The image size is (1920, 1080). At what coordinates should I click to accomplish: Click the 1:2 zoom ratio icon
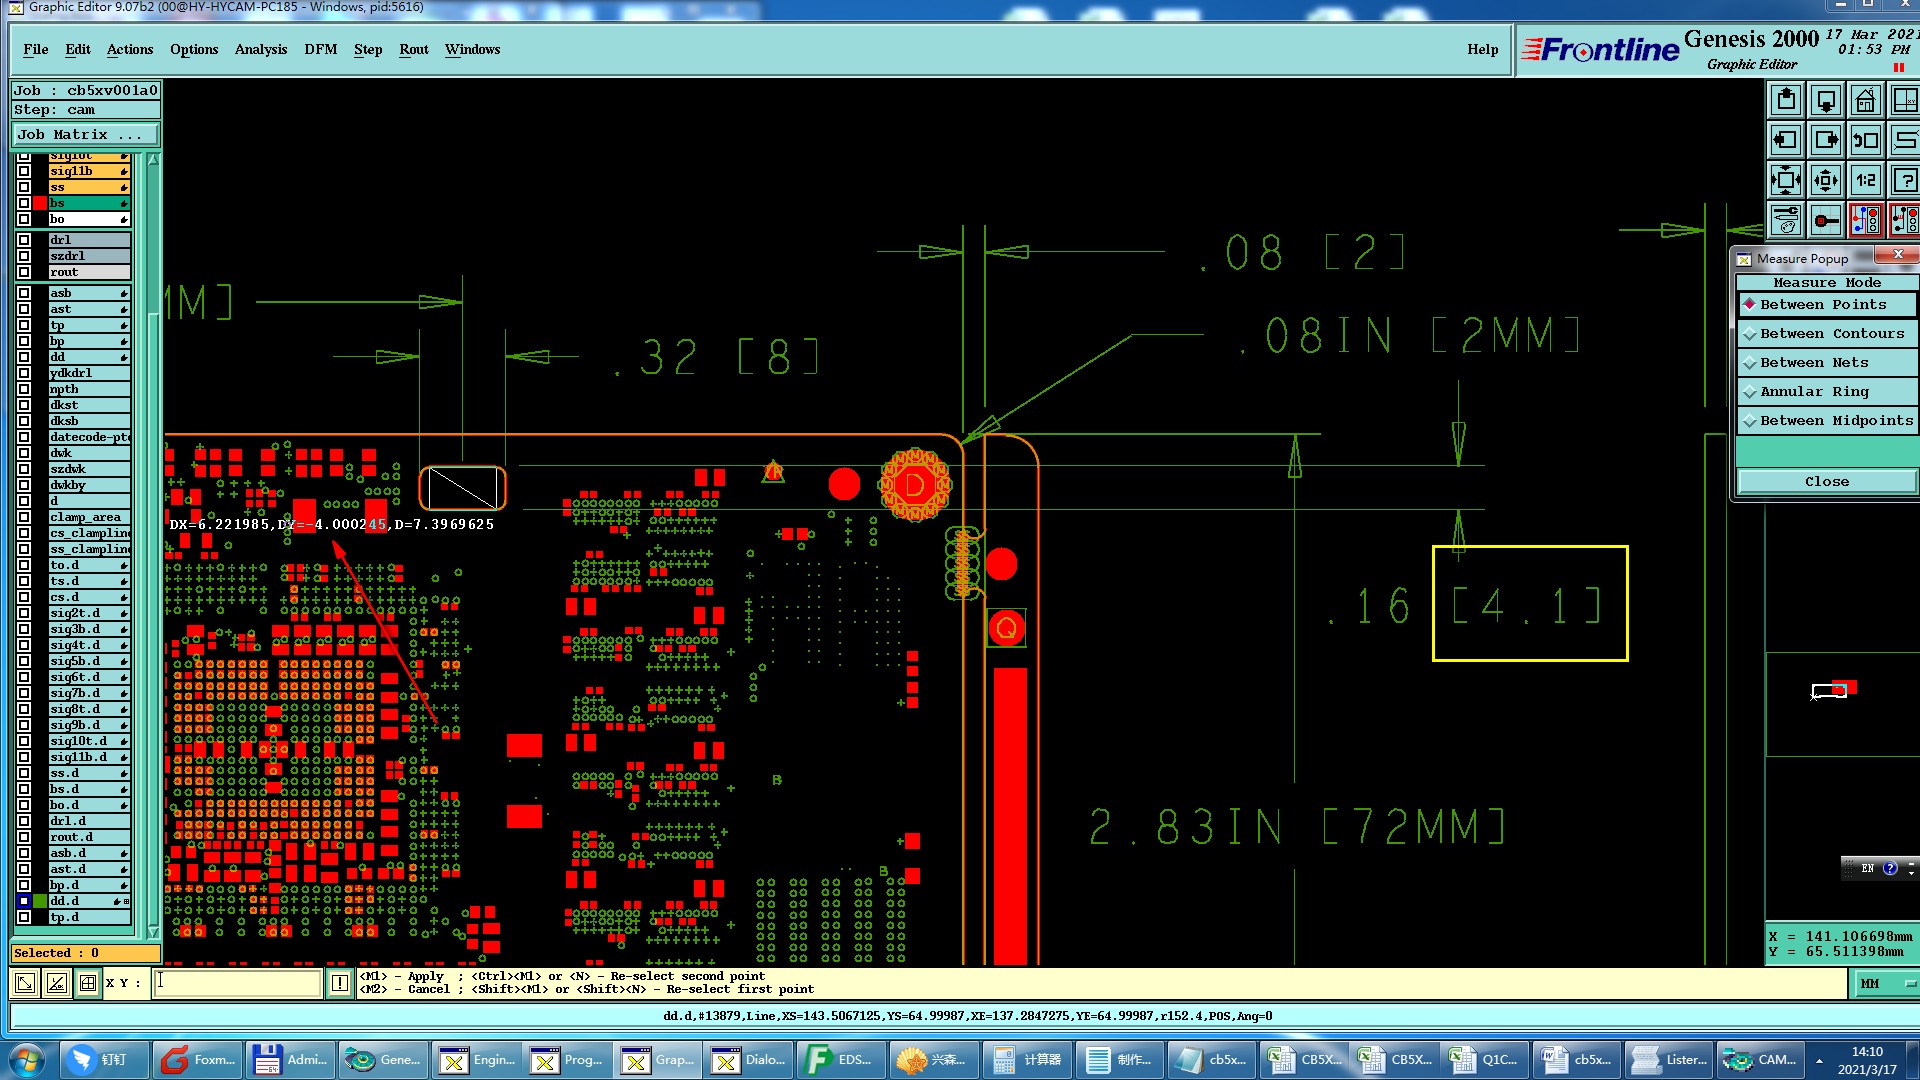[x=1865, y=181]
